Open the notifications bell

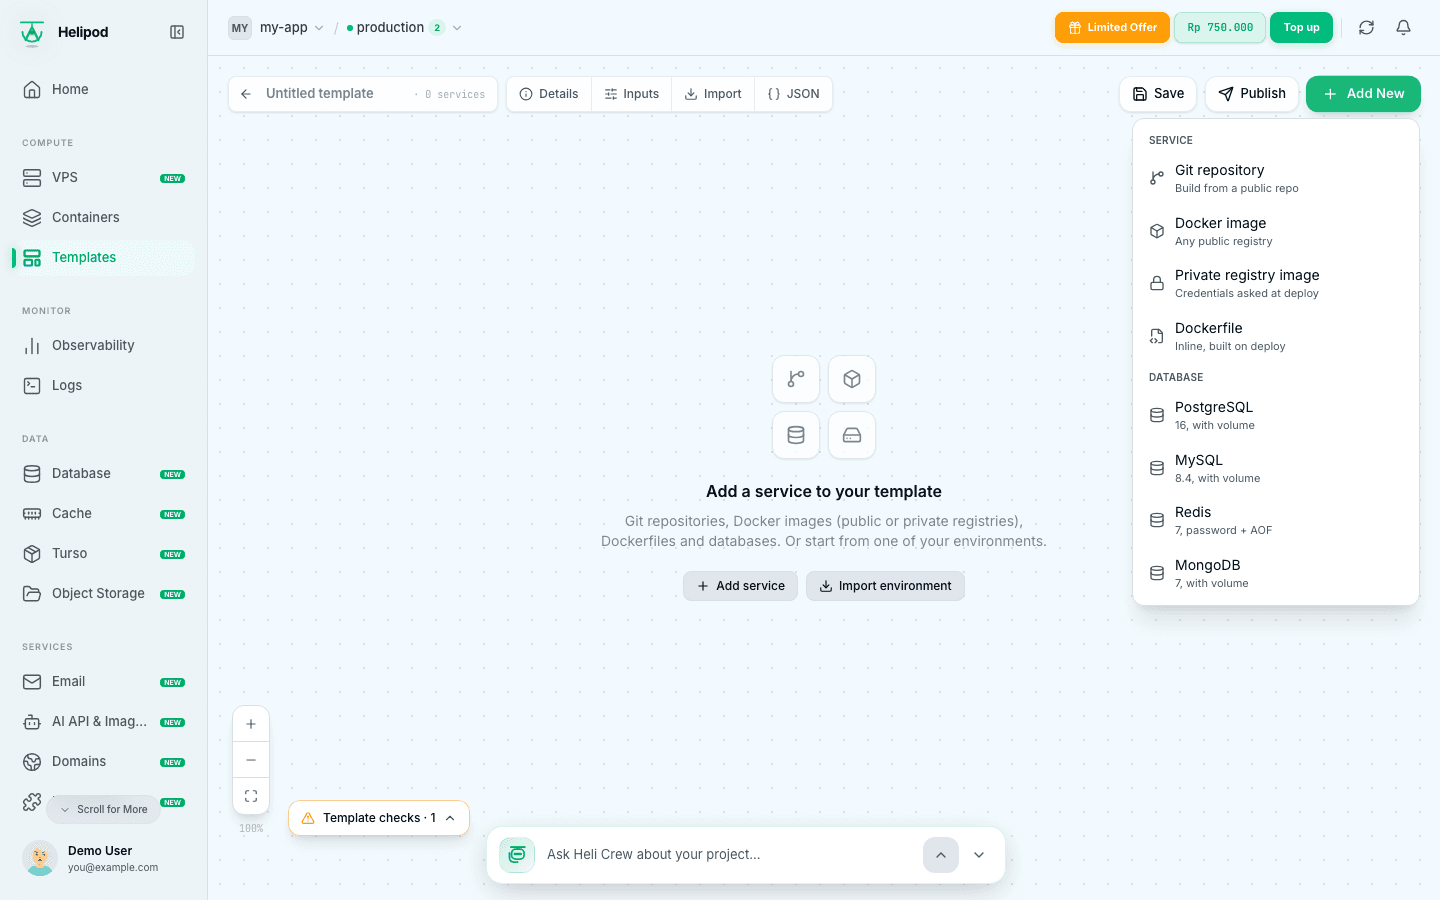coord(1403,28)
